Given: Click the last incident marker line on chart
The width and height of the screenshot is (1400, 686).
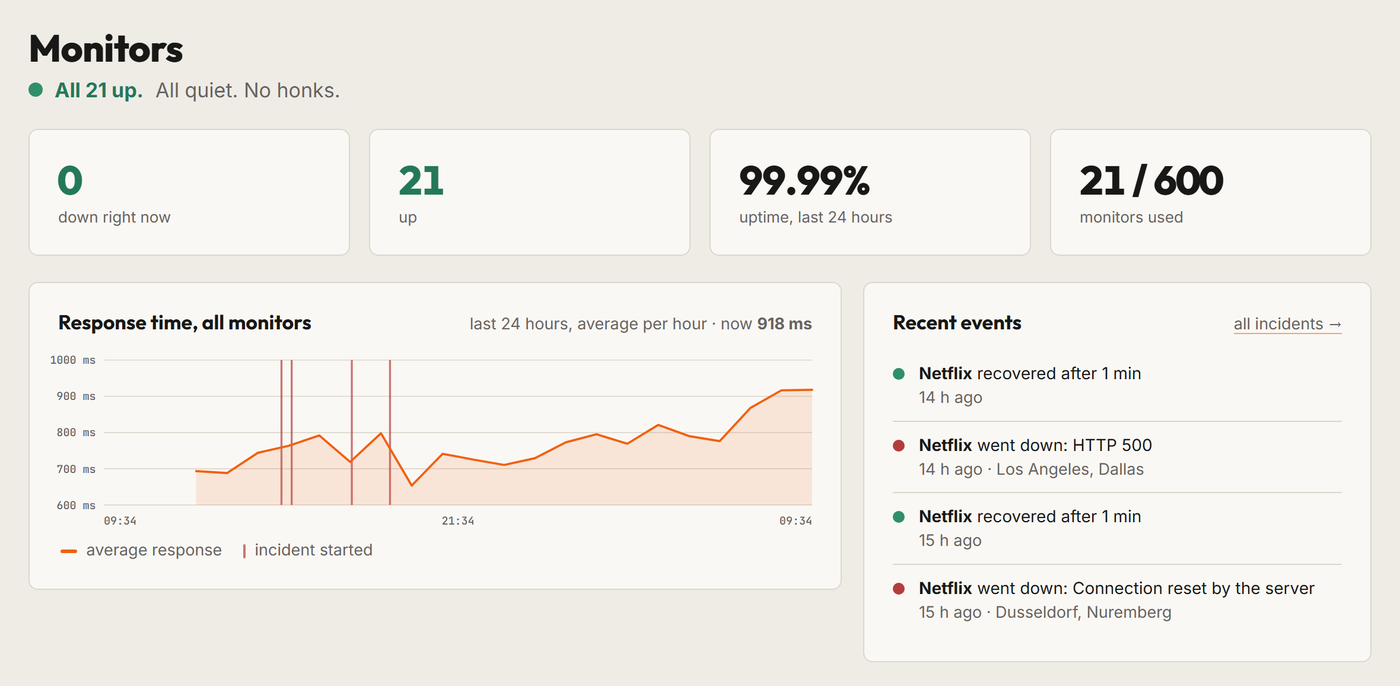Looking at the screenshot, I should click(x=390, y=432).
